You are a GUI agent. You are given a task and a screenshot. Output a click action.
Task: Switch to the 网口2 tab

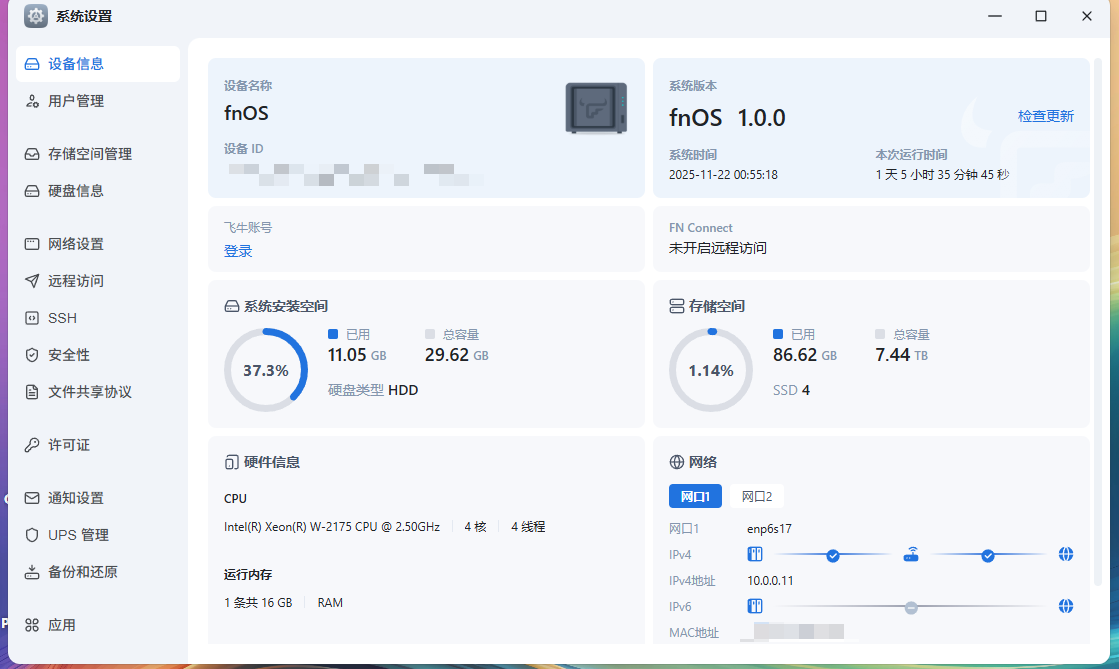click(757, 496)
